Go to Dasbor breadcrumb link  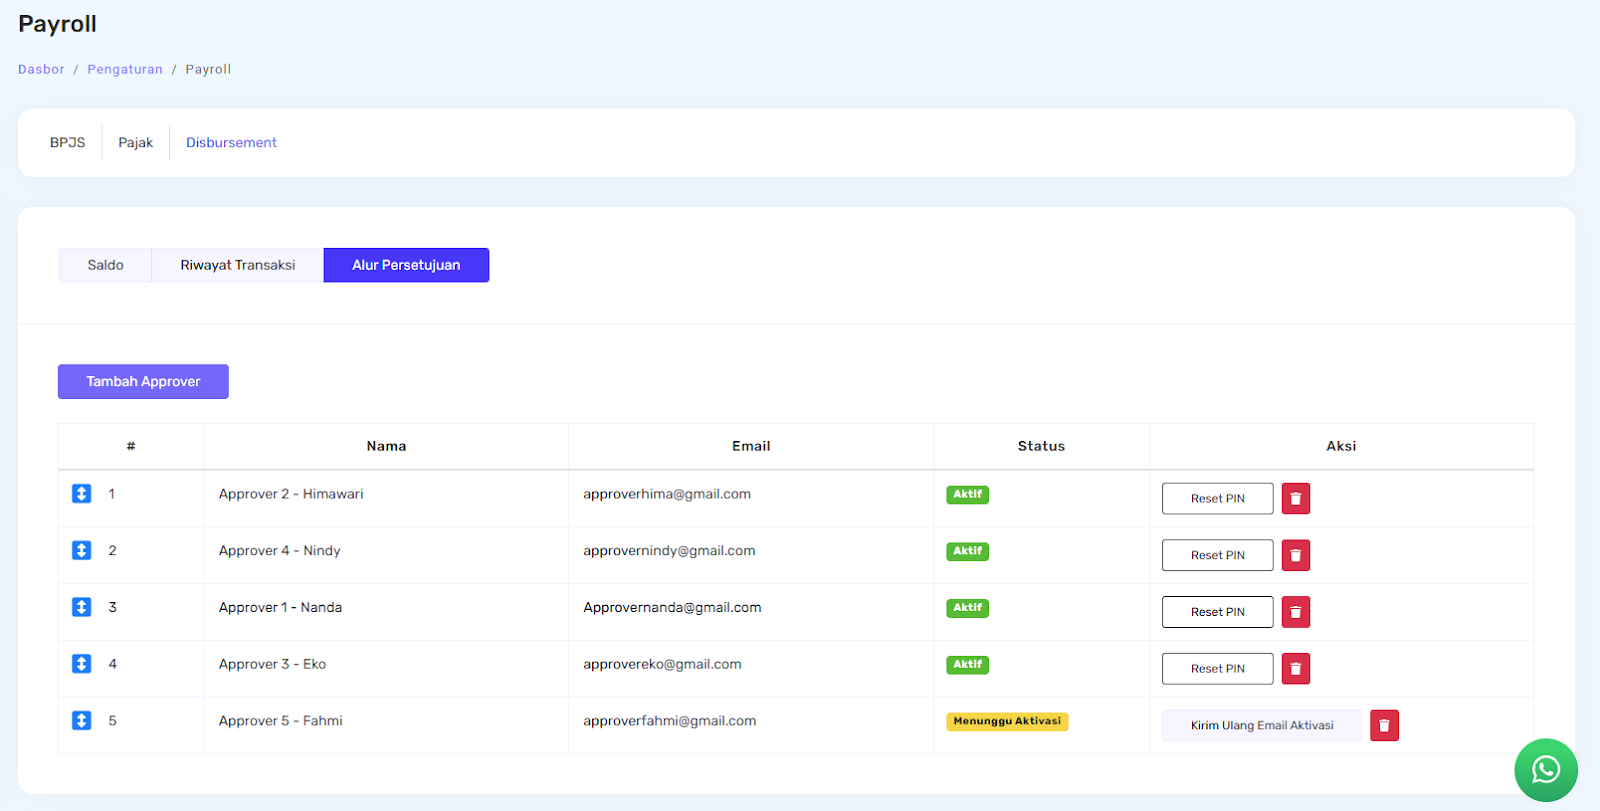click(41, 69)
